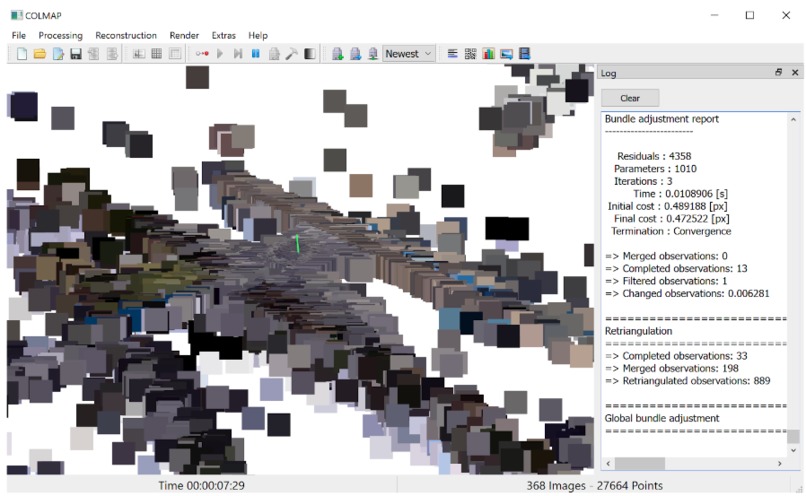The image size is (806, 496).
Task: Click 'Termination : Convergence' log line
Action: (x=671, y=231)
